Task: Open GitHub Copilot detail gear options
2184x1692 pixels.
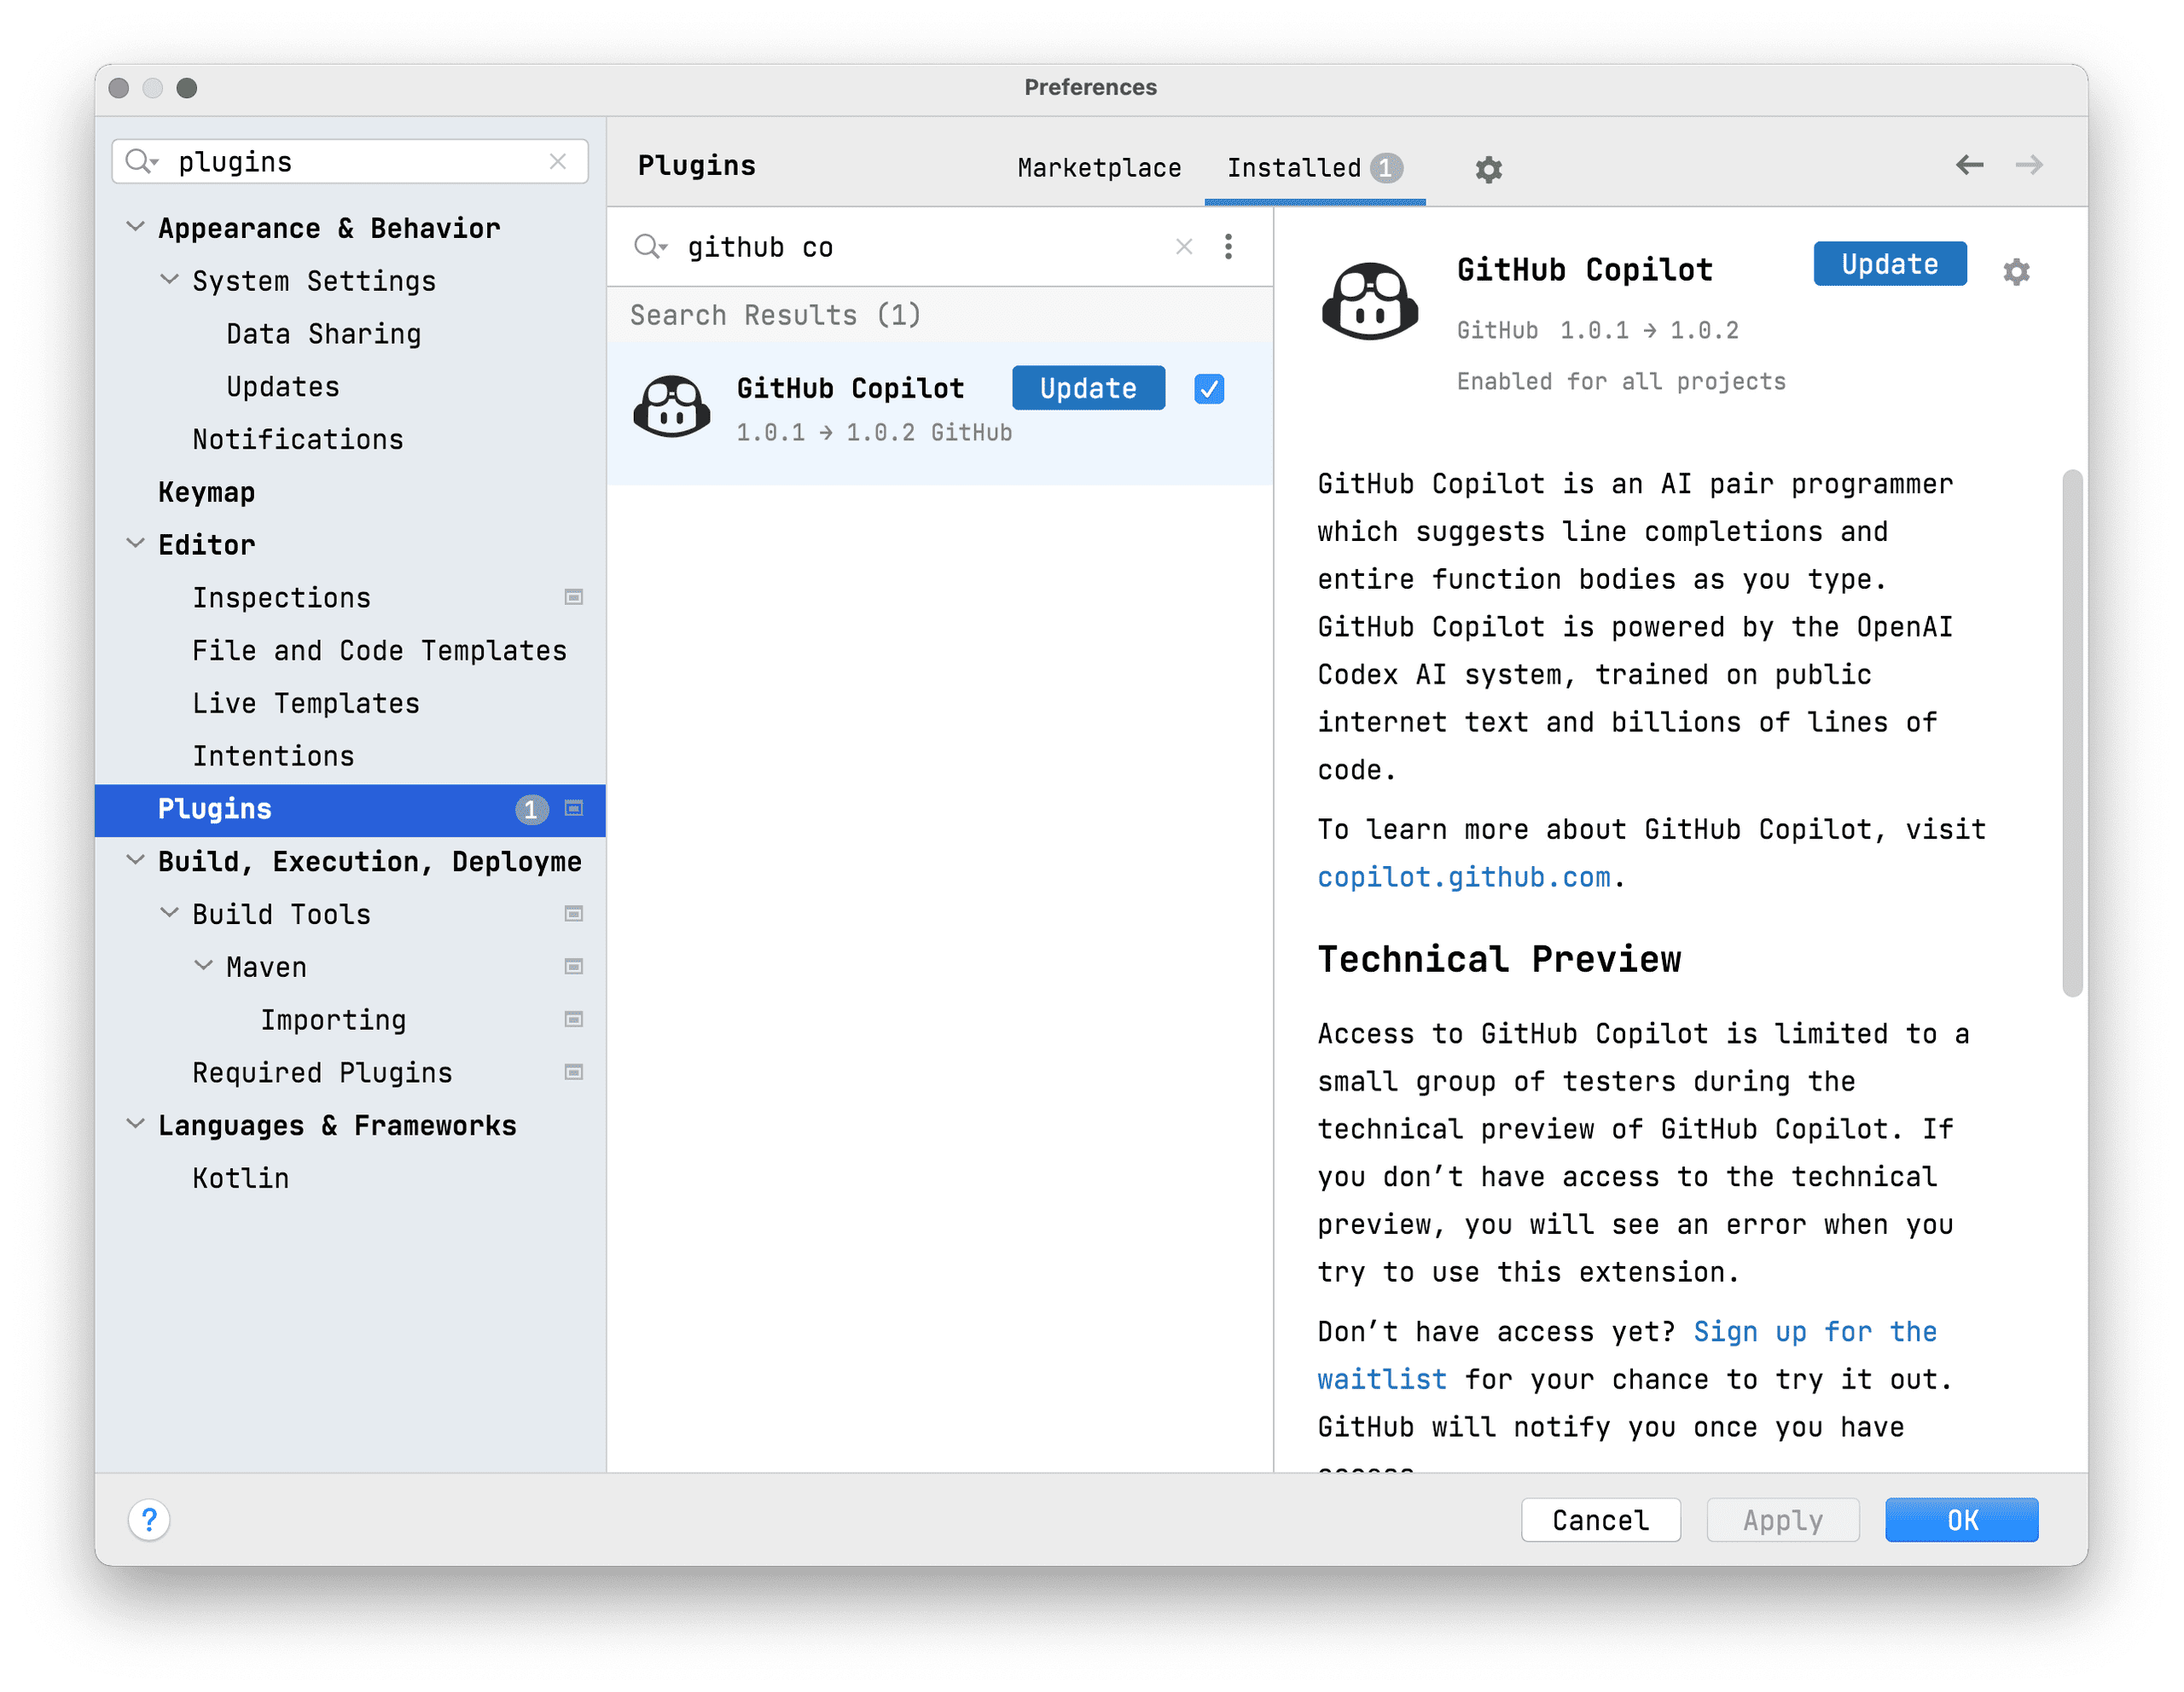Action: click(x=2016, y=272)
